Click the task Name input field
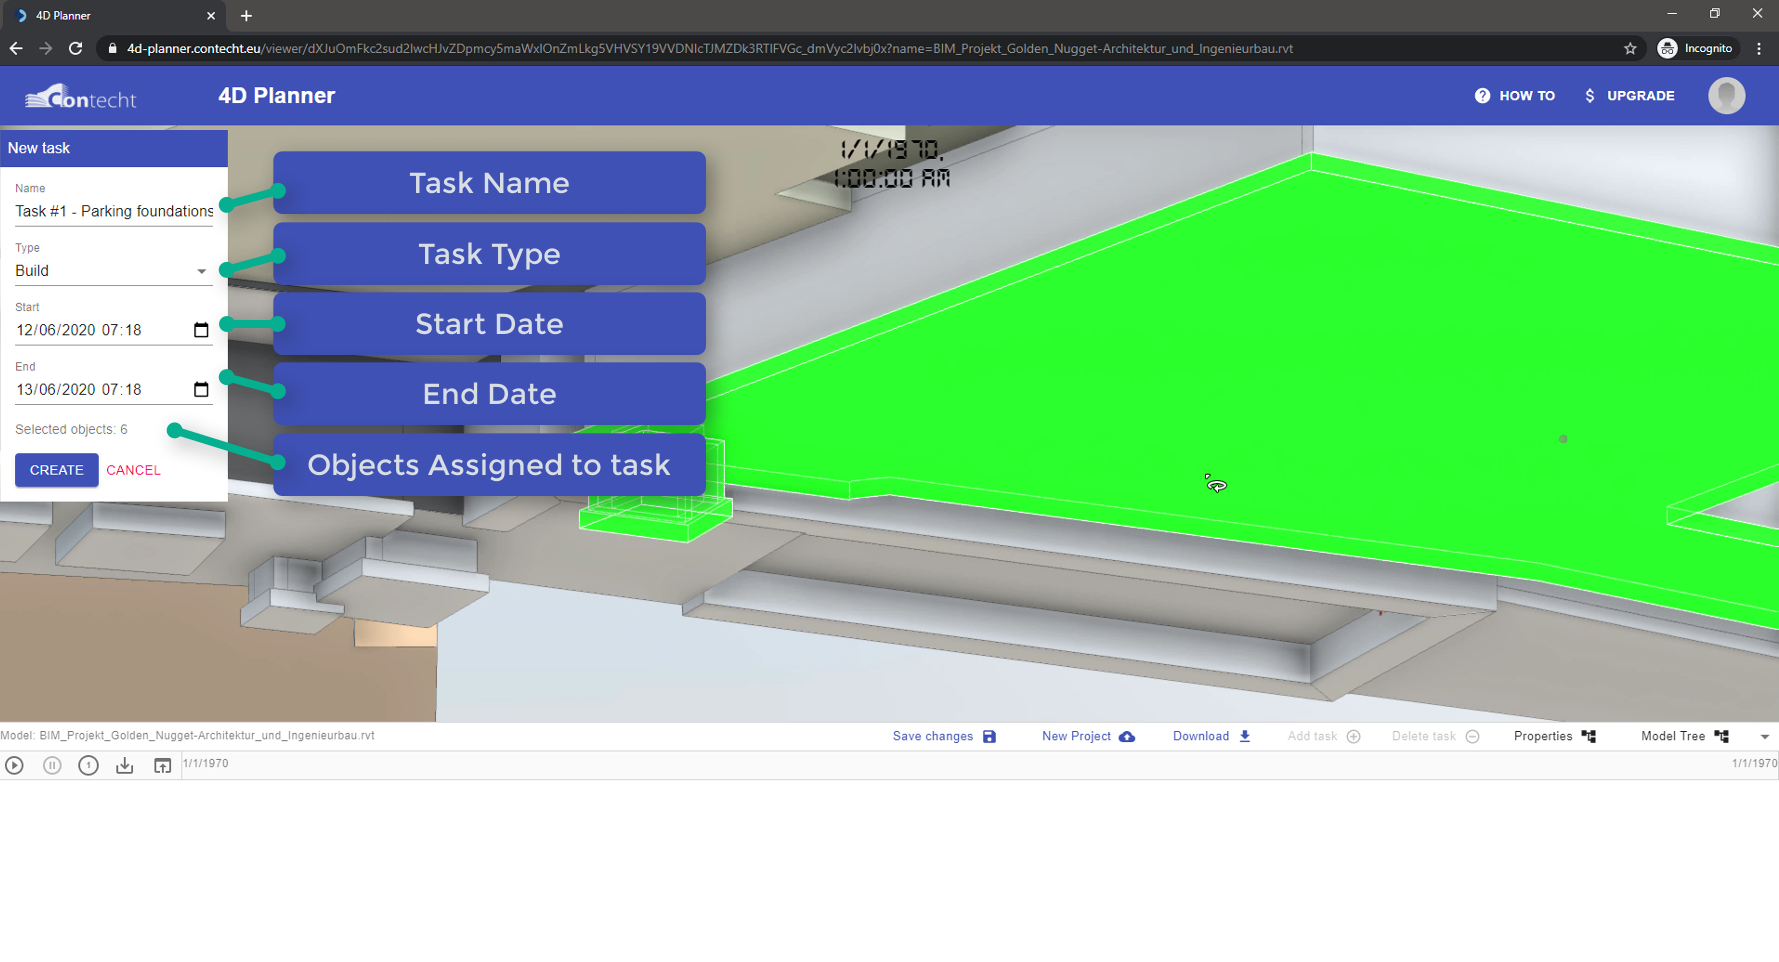The height and width of the screenshot is (962, 1779). pyautogui.click(x=113, y=212)
